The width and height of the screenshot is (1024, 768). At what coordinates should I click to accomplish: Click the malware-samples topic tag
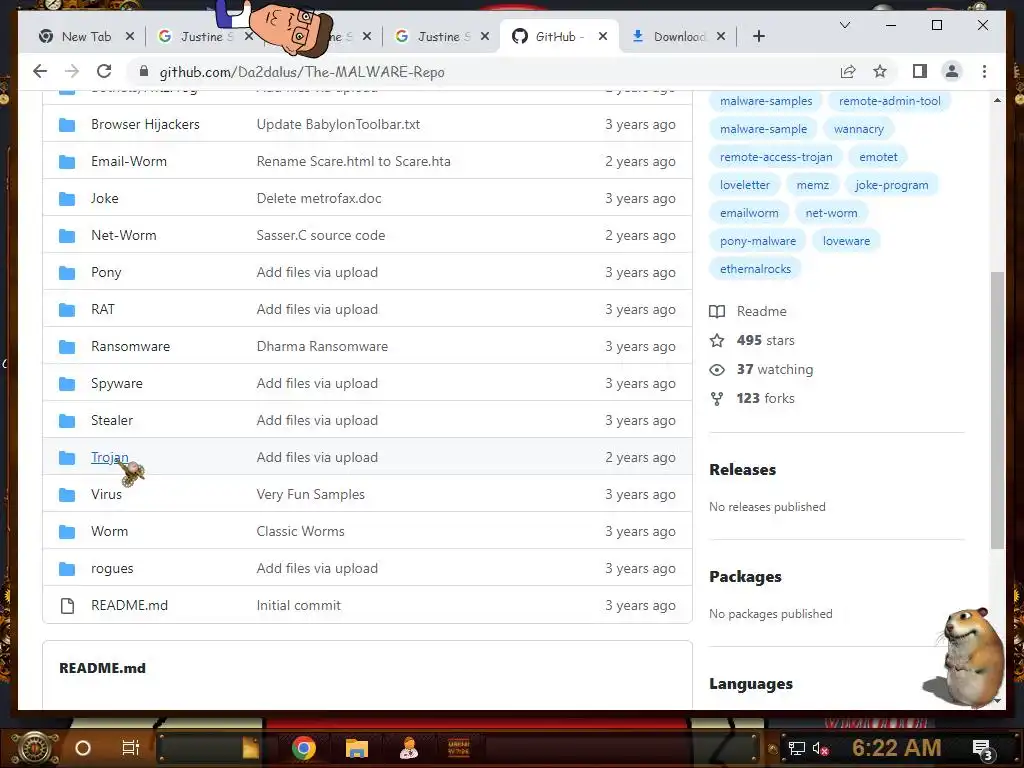coord(766,101)
